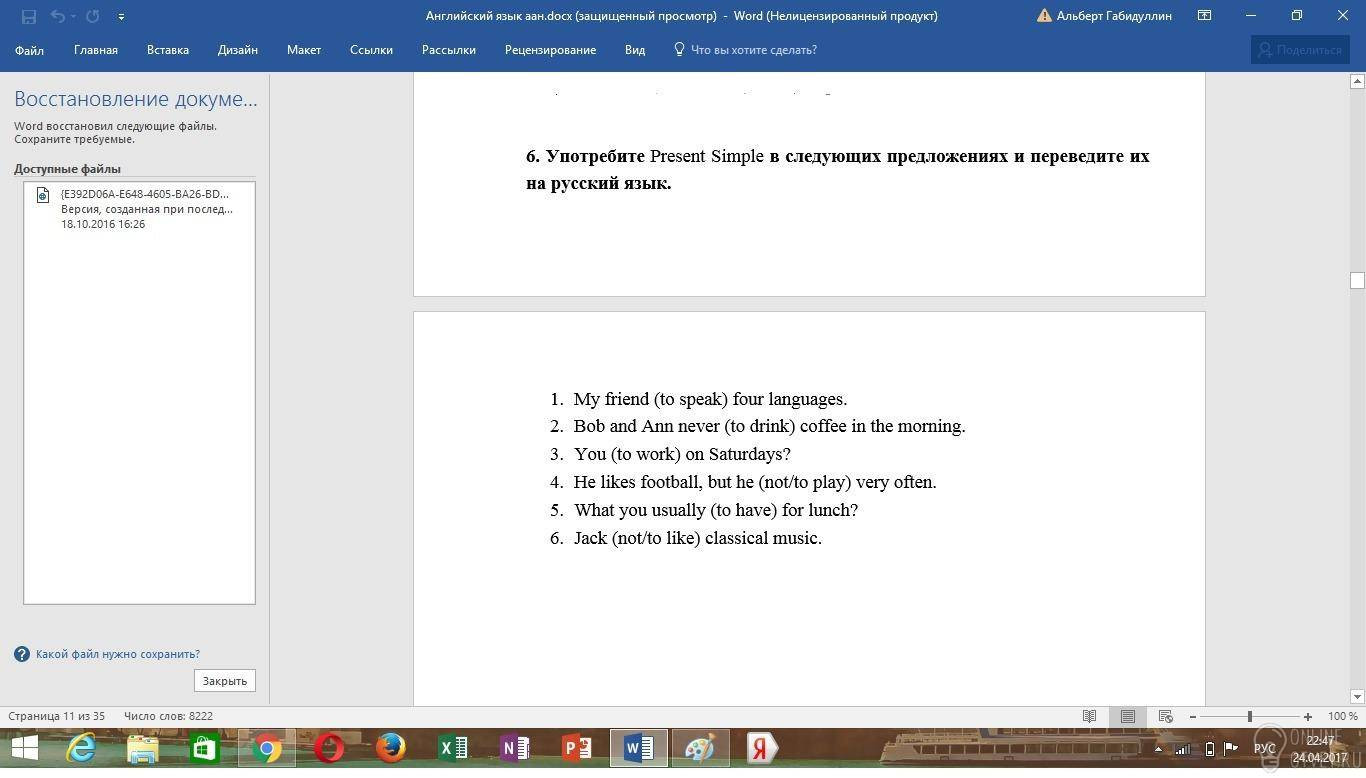
Task: Open the Windows Start button
Action: 24,748
